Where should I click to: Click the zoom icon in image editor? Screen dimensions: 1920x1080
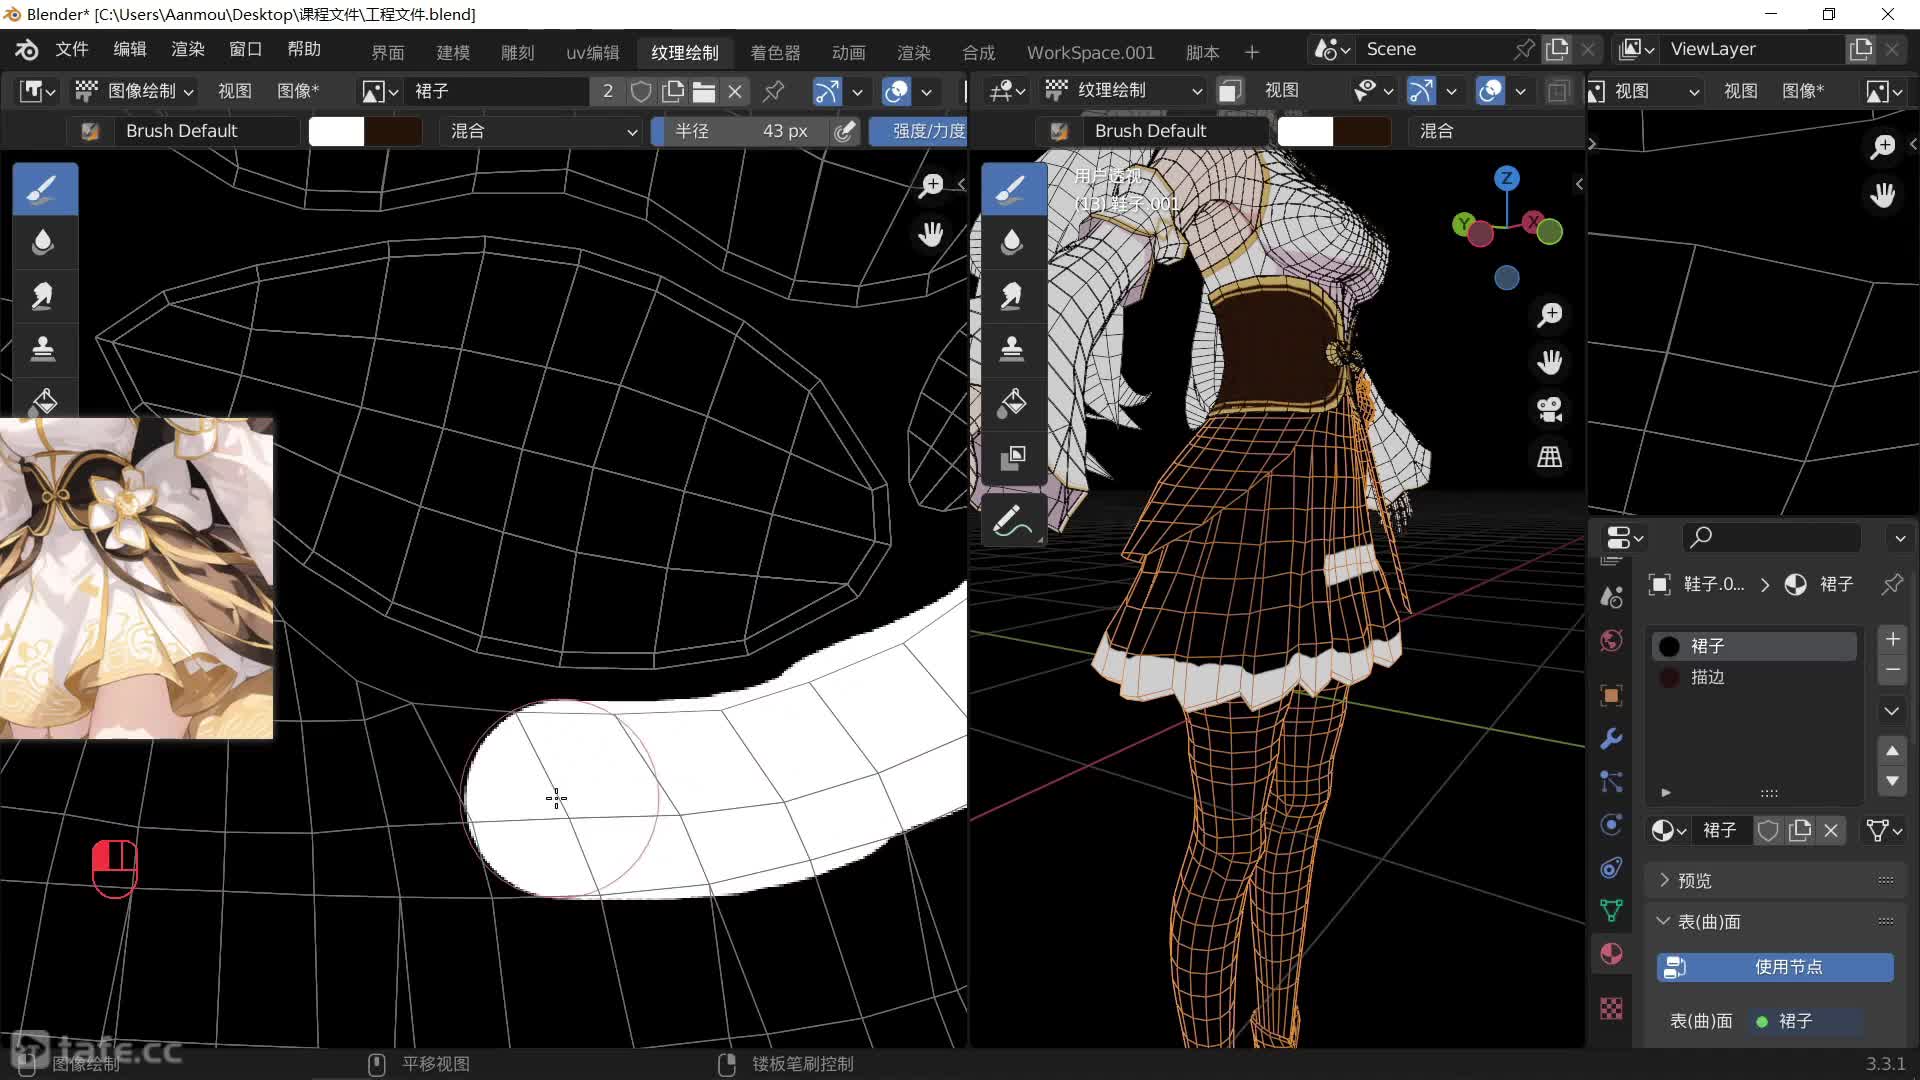[x=932, y=185]
